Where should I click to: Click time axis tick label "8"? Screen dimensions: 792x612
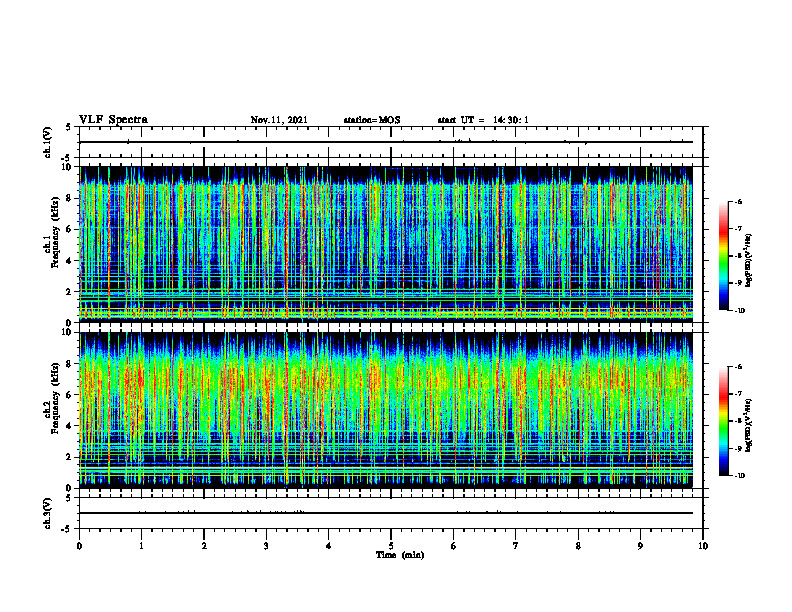(x=578, y=546)
